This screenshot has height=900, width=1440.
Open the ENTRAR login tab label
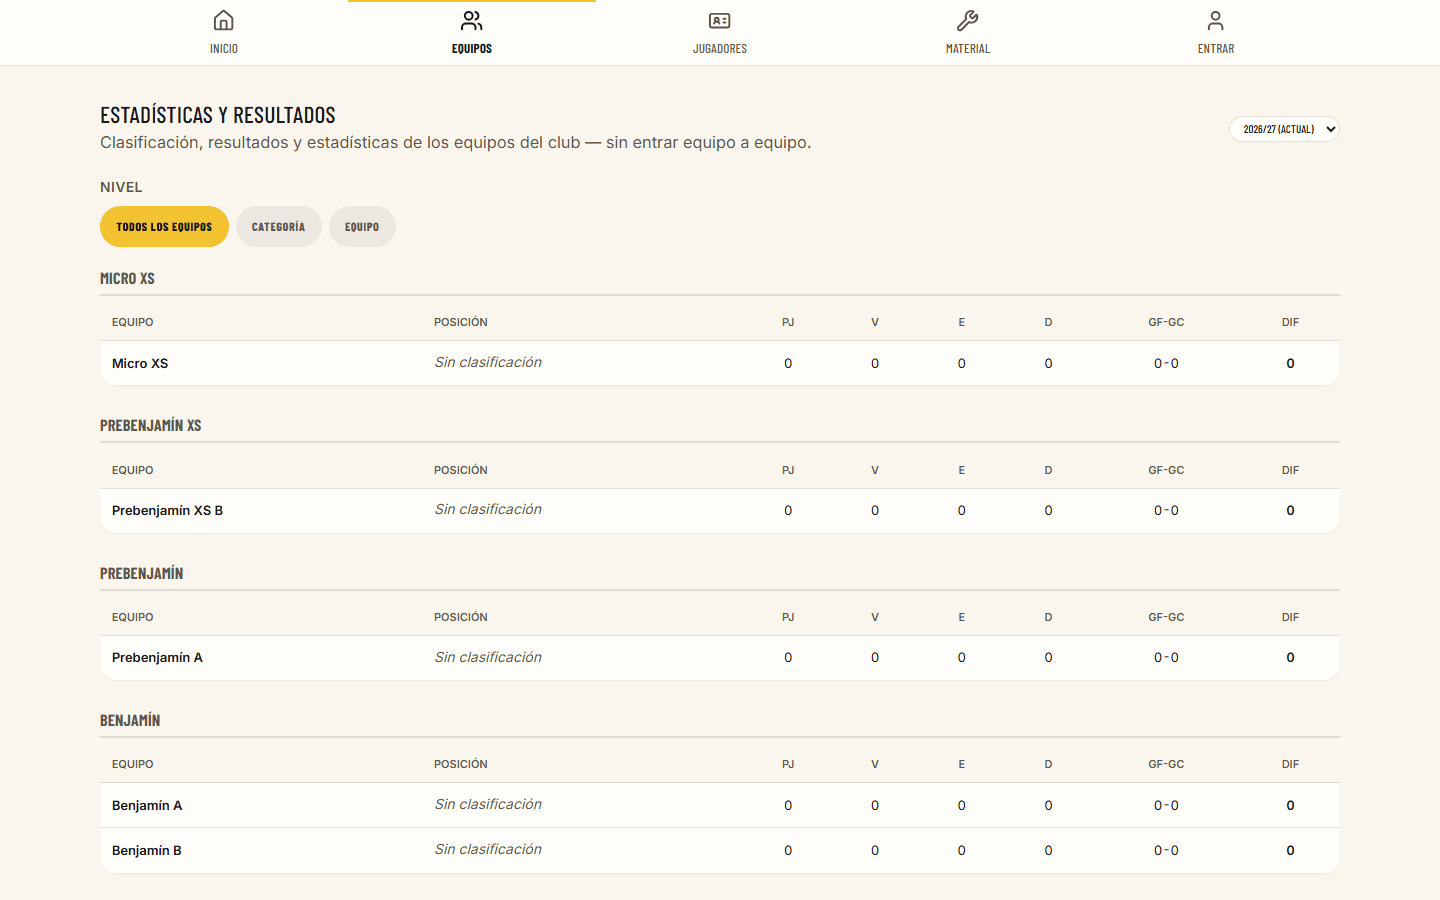click(x=1216, y=49)
